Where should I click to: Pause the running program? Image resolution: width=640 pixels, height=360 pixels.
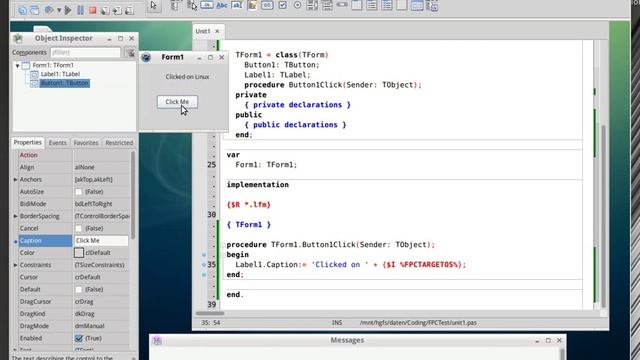(80, 10)
